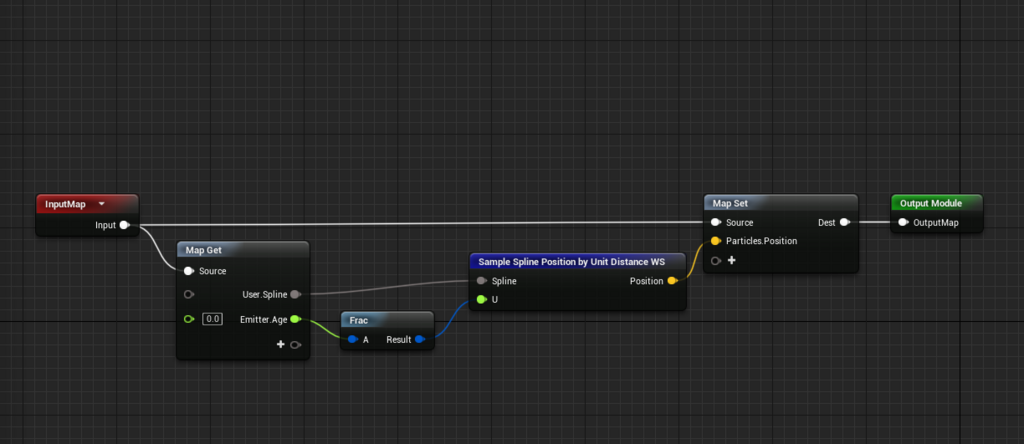Screen dimensions: 1024x444
Task: Open the InputMap node dropdown arrow
Action: click(102, 204)
